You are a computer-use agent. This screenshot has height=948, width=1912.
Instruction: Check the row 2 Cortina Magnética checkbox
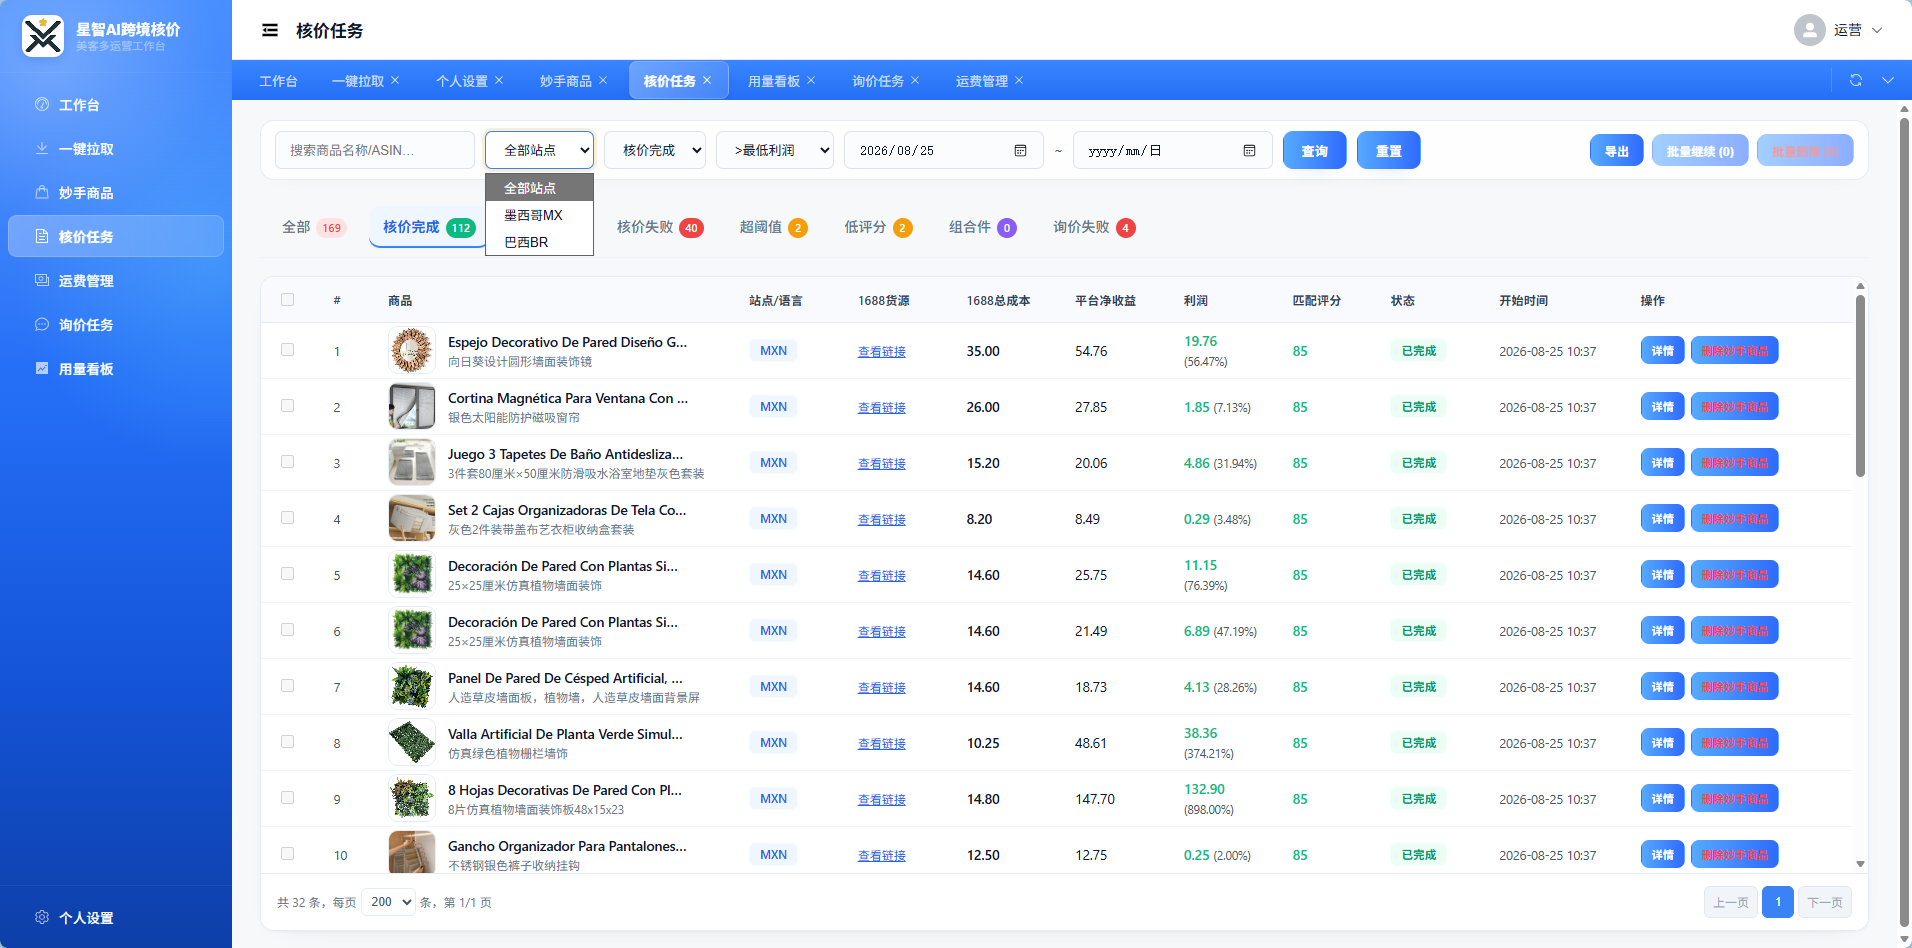pos(288,406)
